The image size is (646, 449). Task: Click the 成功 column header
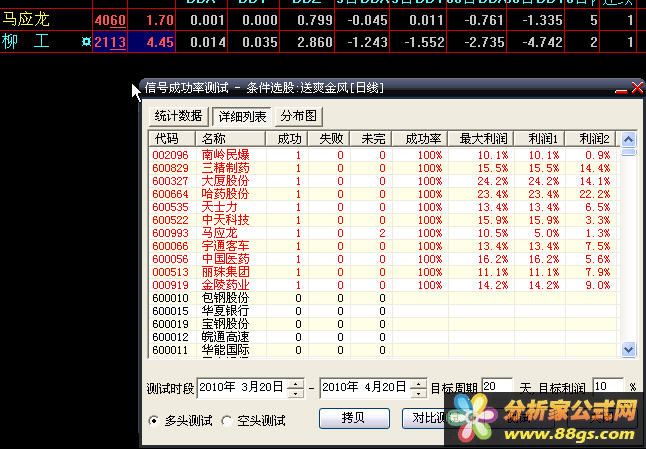(287, 139)
